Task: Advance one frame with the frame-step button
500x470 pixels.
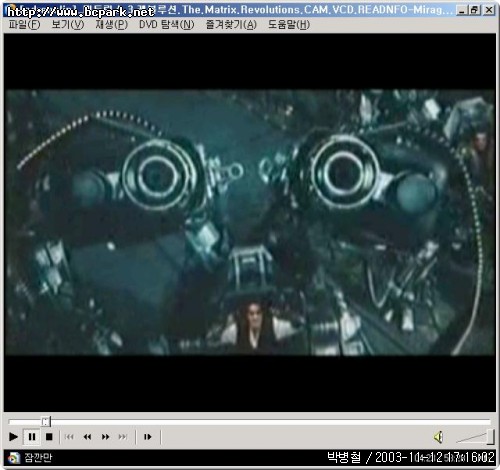Action: click(x=148, y=437)
